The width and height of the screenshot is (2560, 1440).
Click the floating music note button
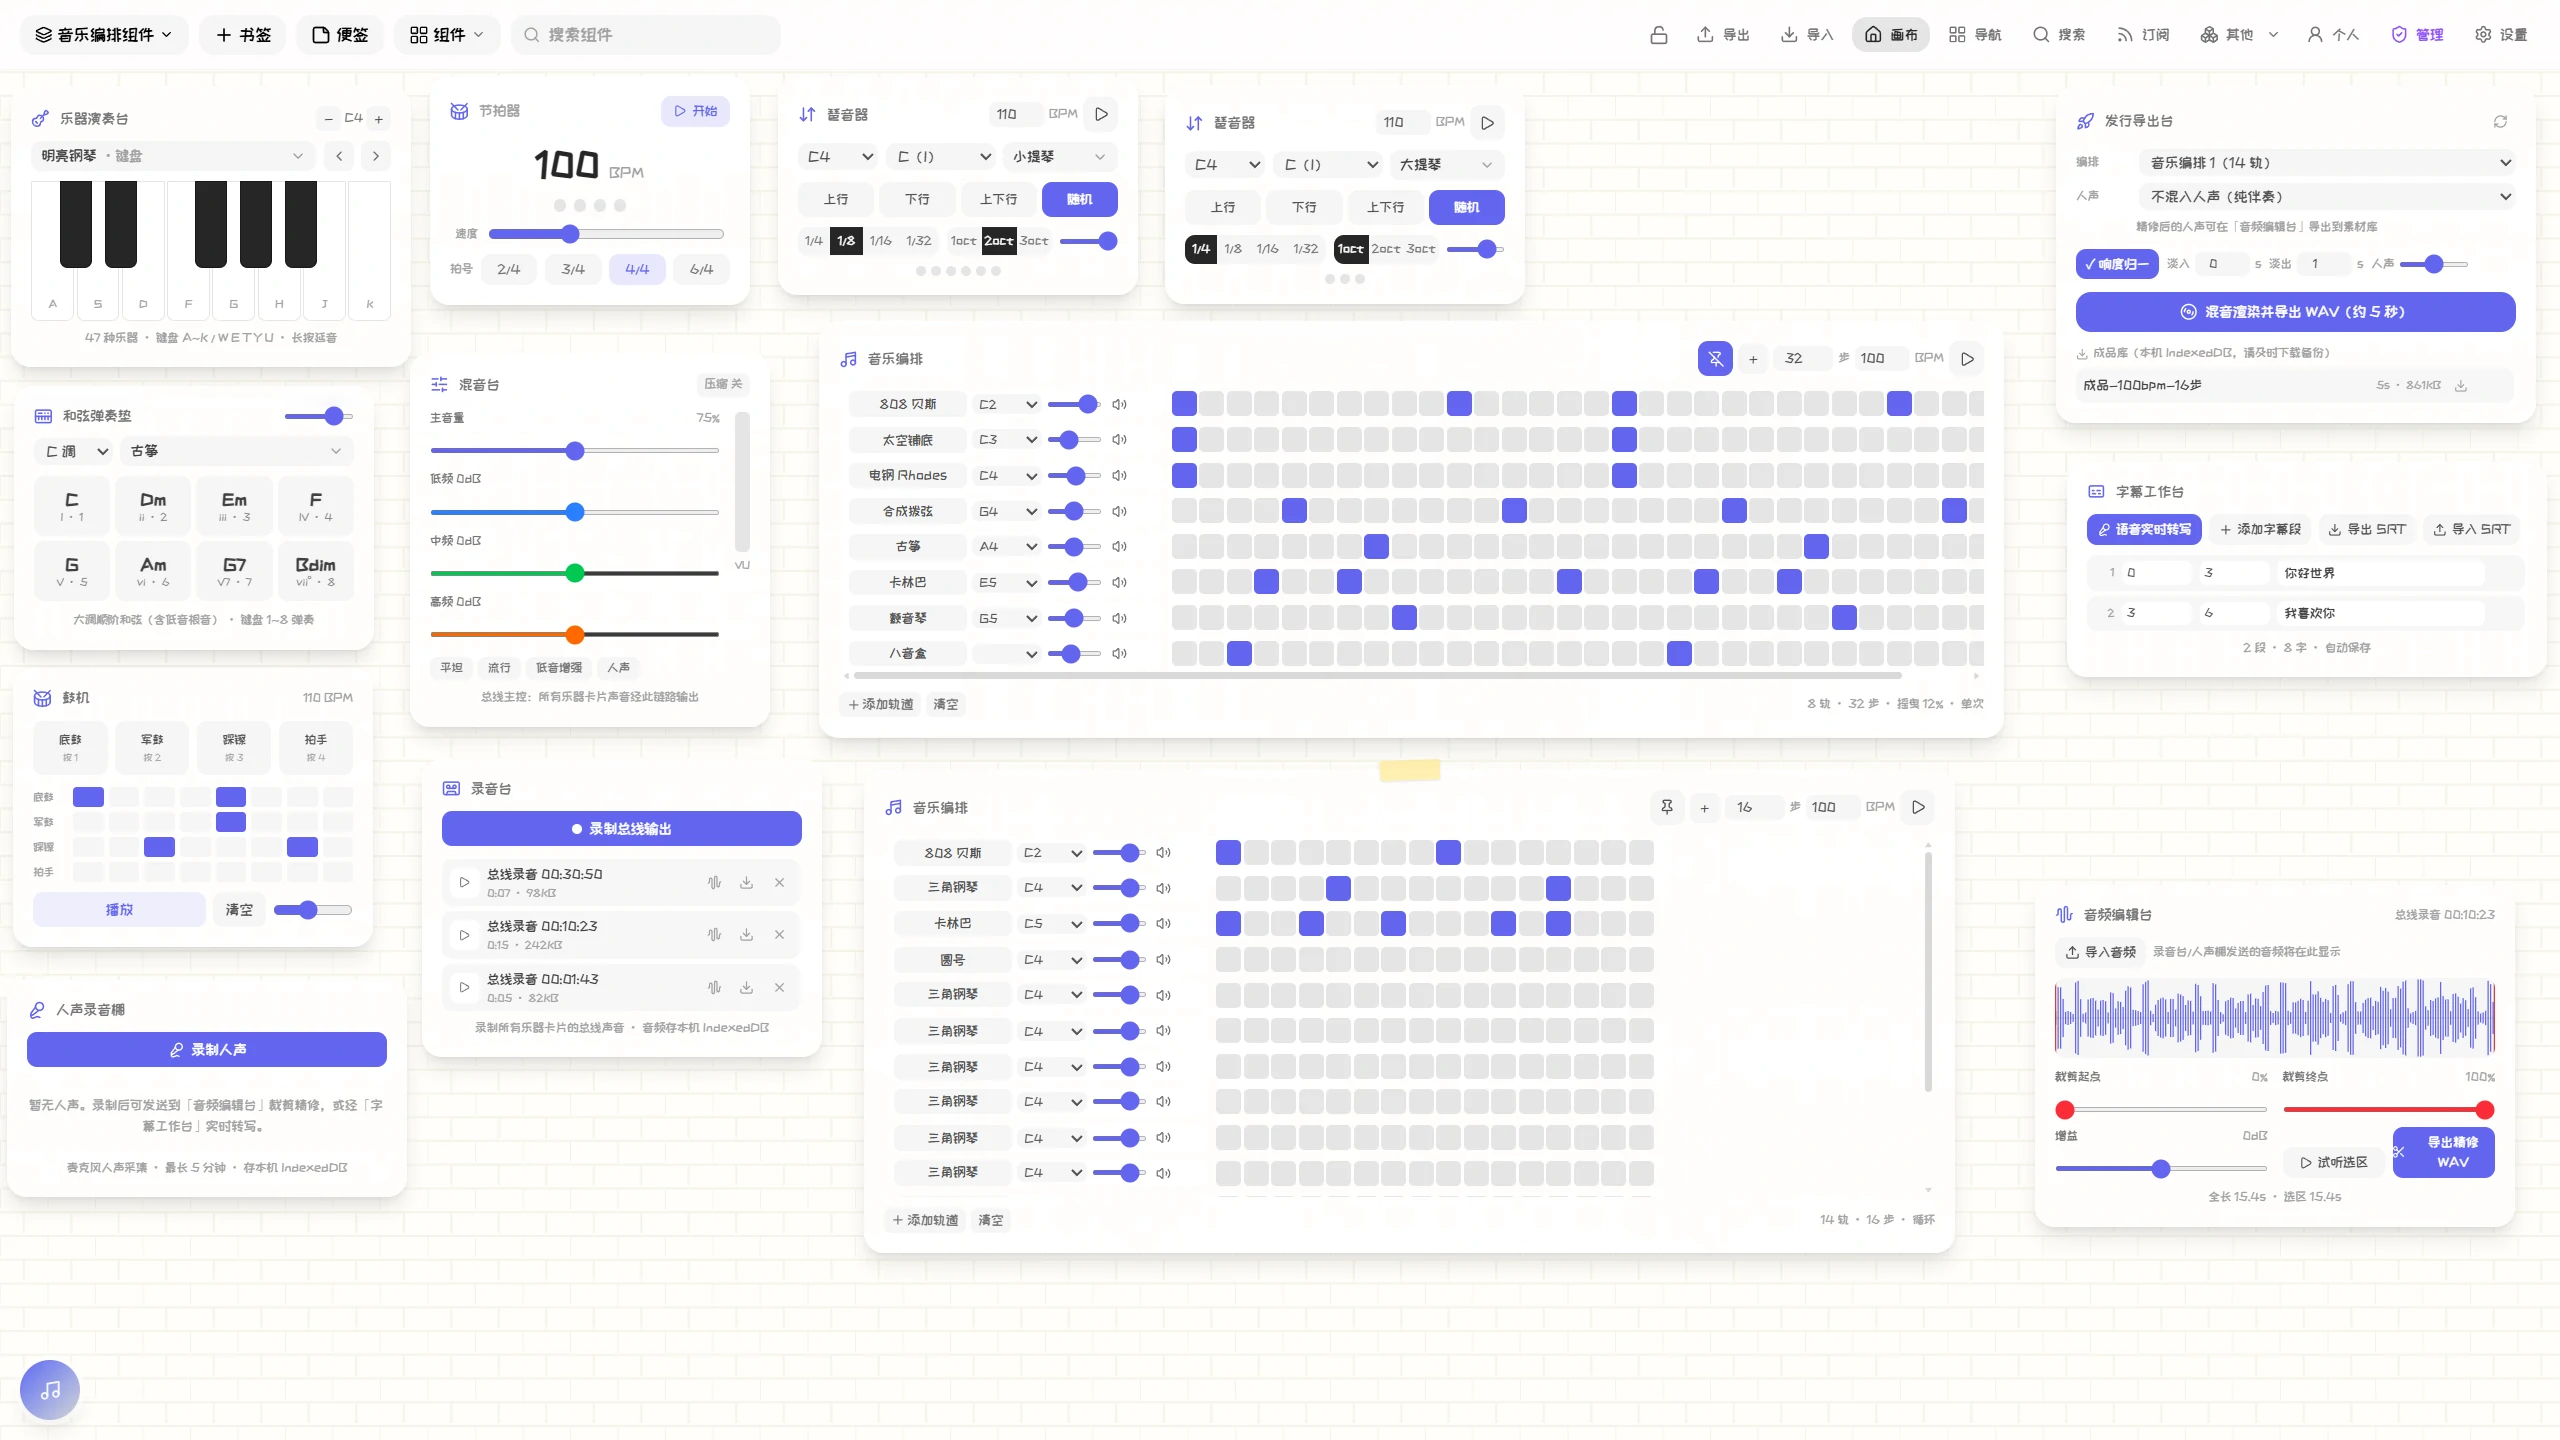pyautogui.click(x=50, y=1390)
